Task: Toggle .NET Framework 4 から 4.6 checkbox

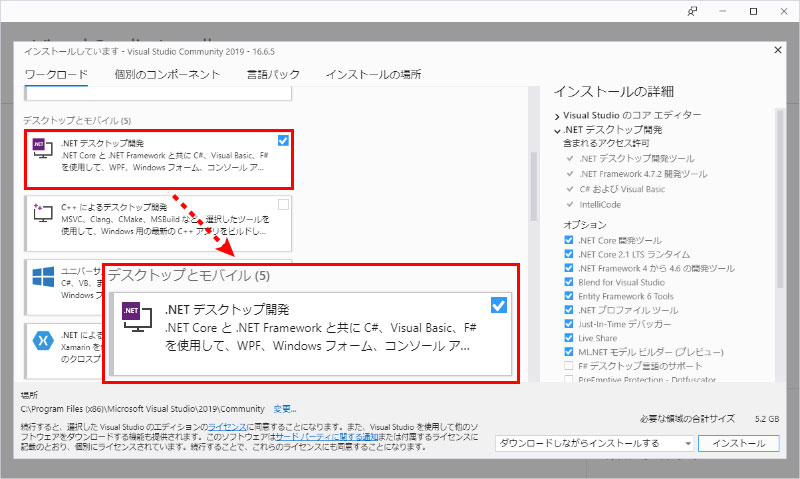Action: (569, 268)
